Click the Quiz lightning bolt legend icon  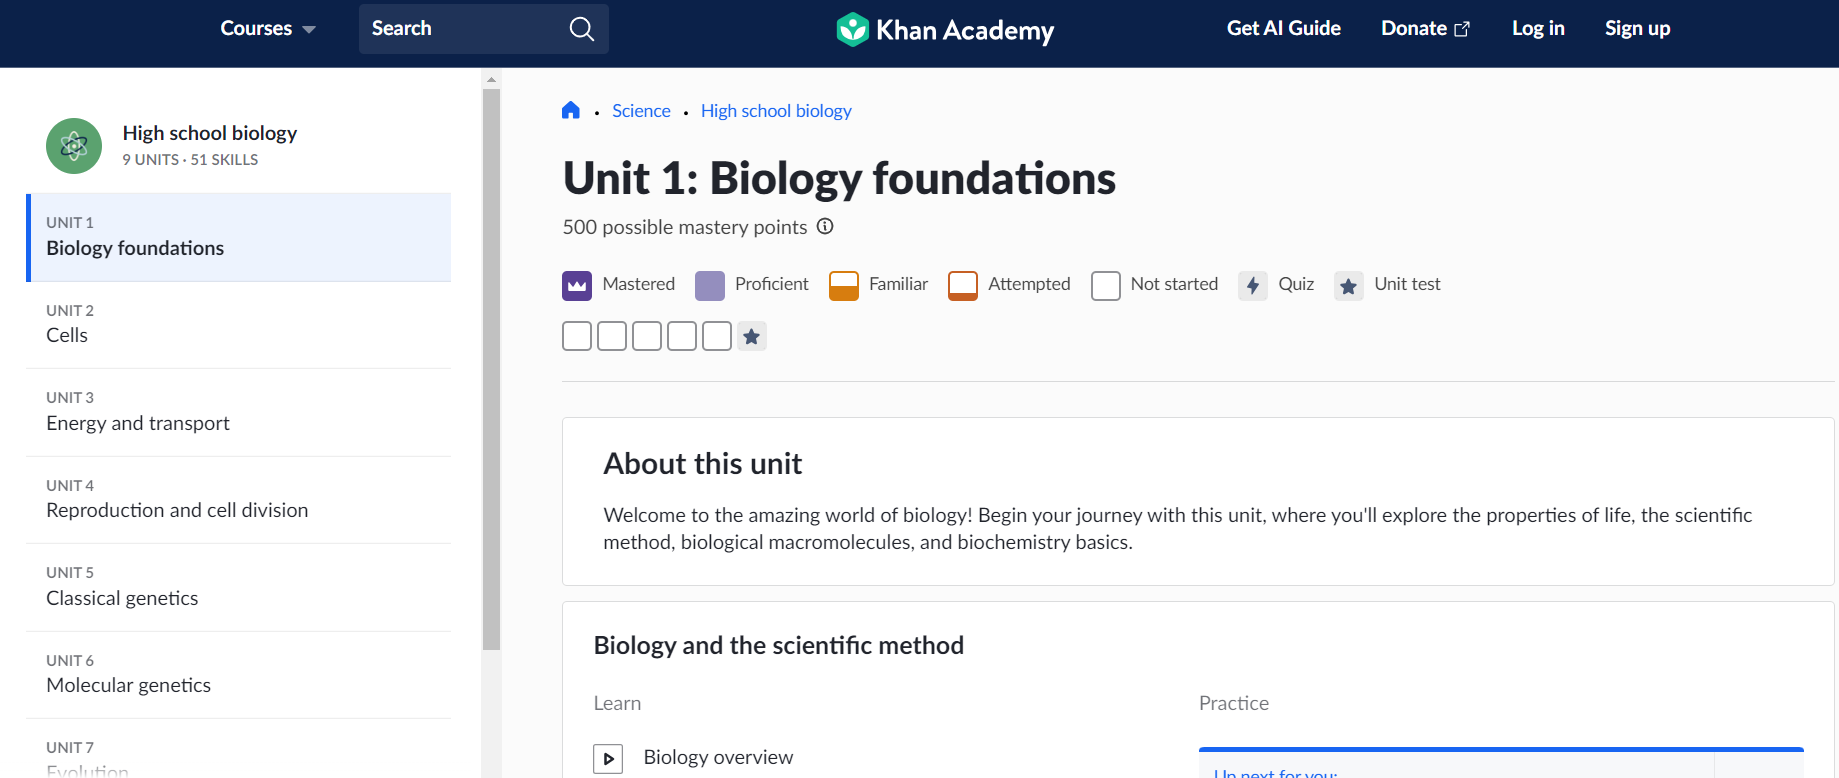pos(1252,286)
